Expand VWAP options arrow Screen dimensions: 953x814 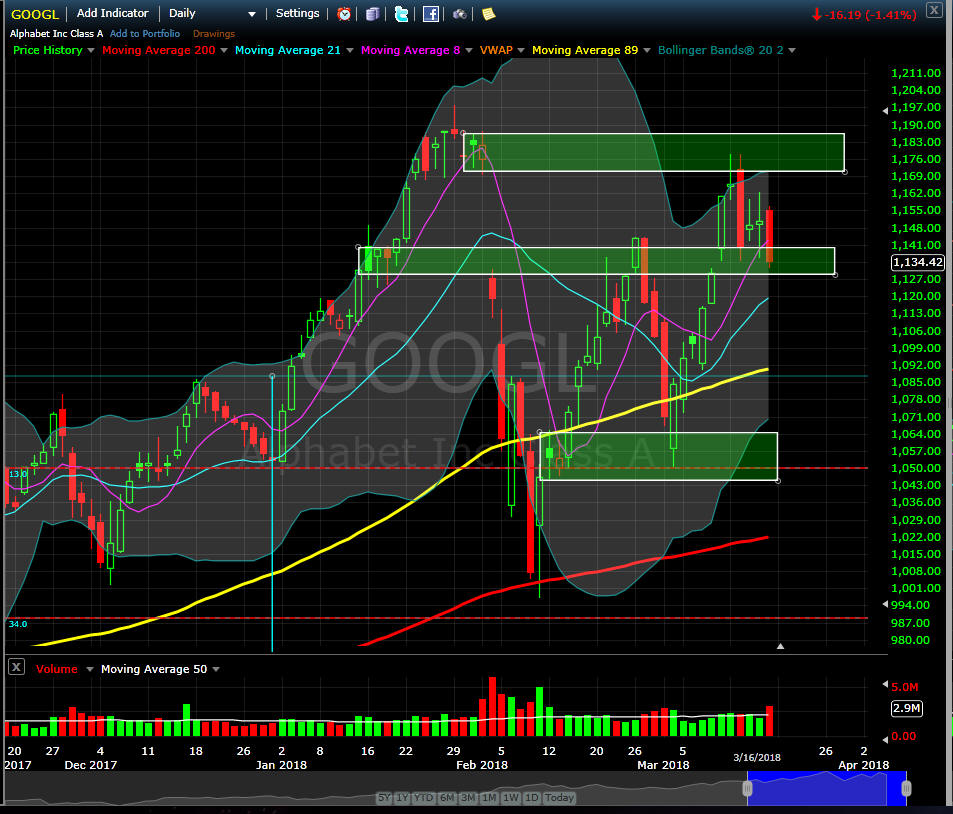click(521, 50)
